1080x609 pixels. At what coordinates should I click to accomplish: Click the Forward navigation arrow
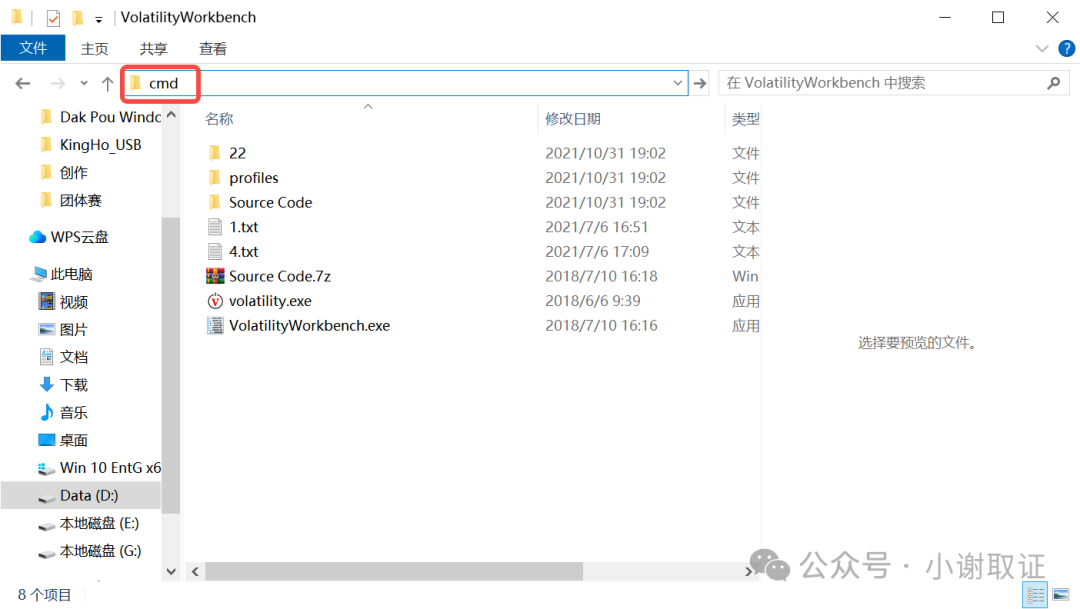click(58, 83)
